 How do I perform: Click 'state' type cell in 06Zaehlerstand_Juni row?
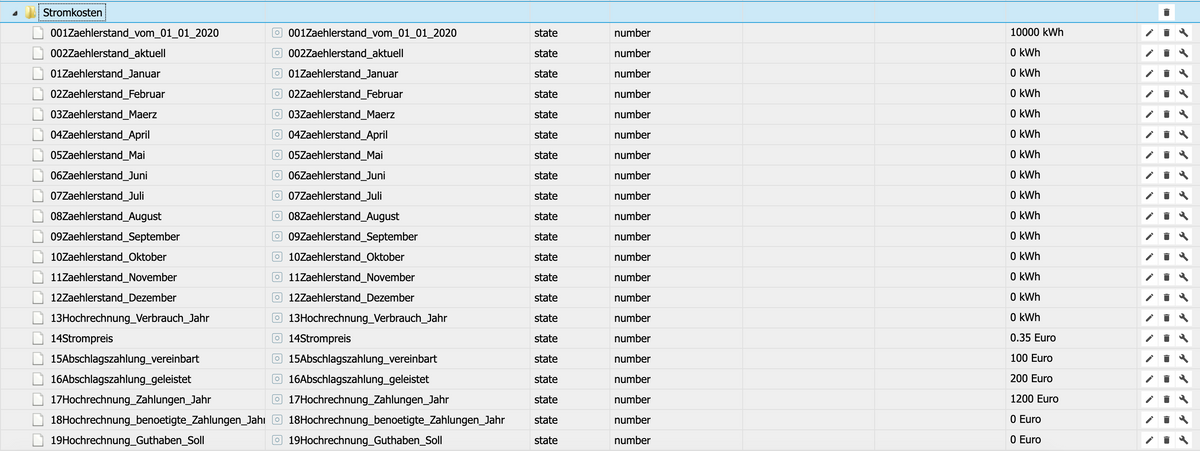tap(568, 175)
